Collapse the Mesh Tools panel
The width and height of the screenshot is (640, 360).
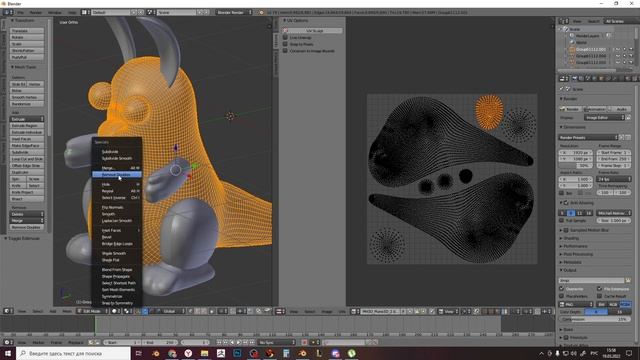coord(12,67)
